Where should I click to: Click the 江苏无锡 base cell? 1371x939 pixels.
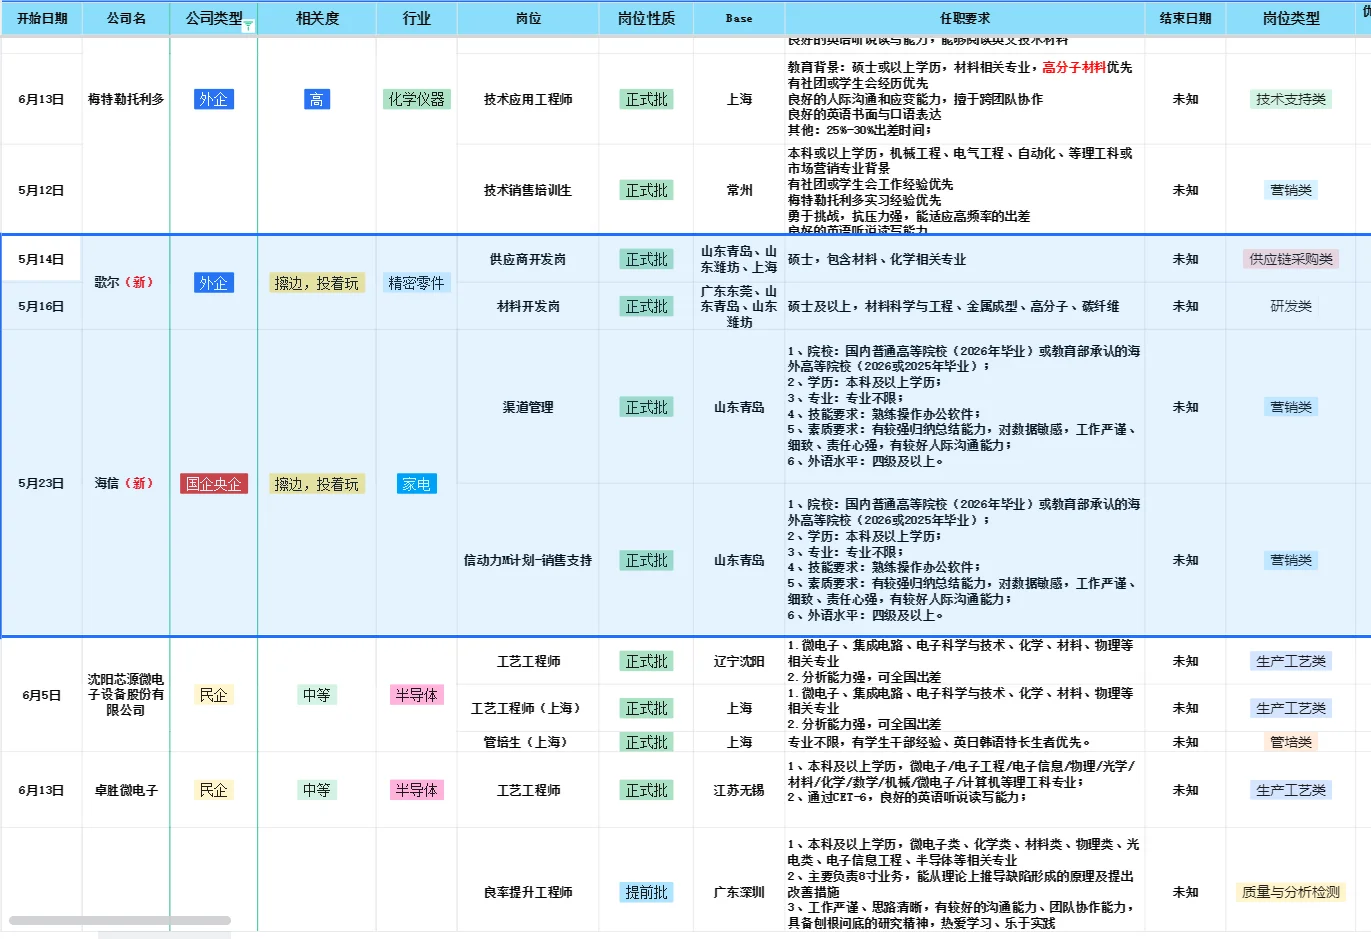739,790
